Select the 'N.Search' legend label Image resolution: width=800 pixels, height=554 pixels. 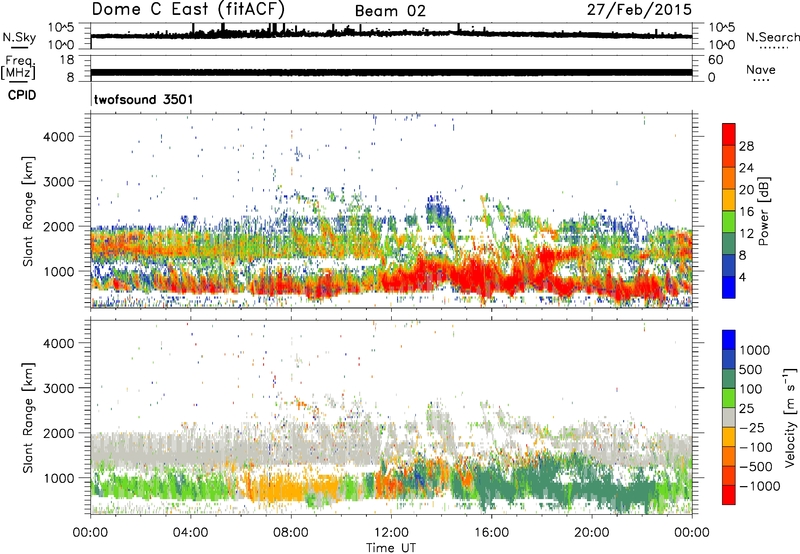tap(772, 37)
